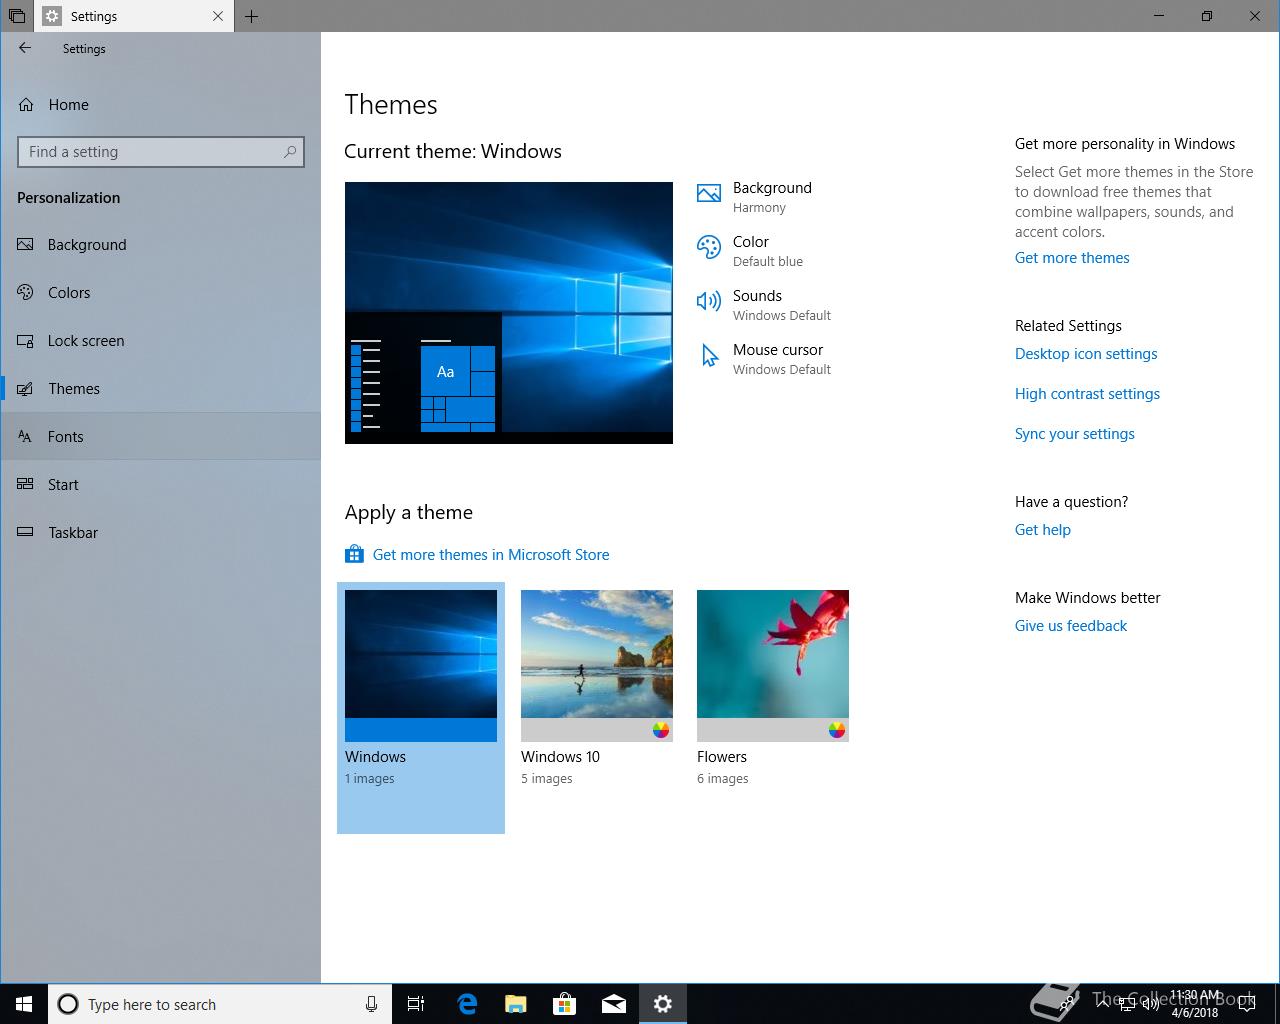Open Sync your settings
Screen dimensions: 1280x1024
click(1075, 434)
